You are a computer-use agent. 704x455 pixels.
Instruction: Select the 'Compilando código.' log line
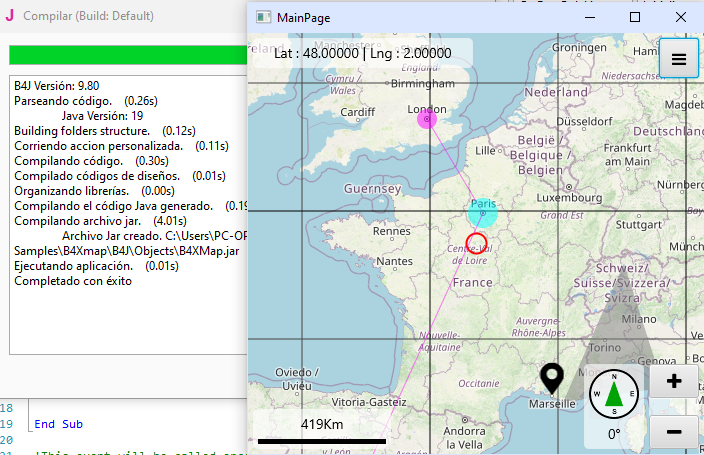pos(91,161)
